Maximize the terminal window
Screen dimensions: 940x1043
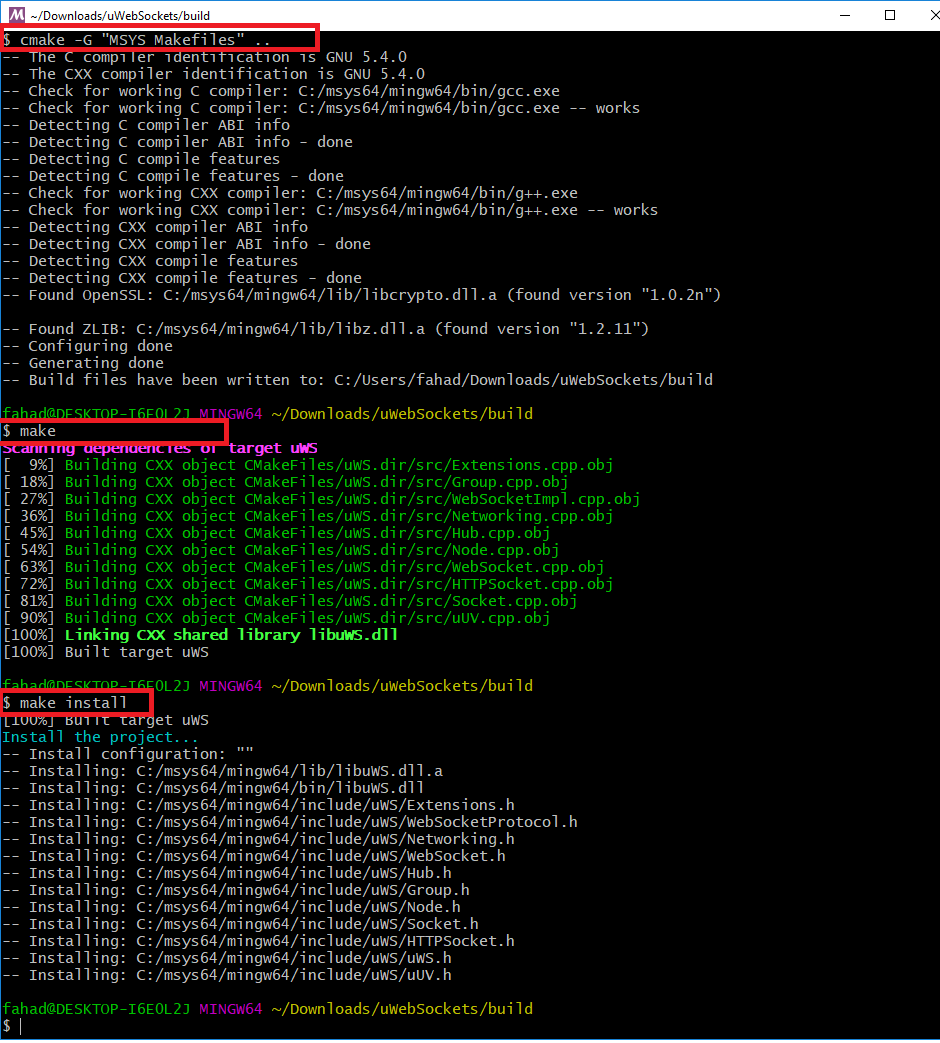pos(889,15)
